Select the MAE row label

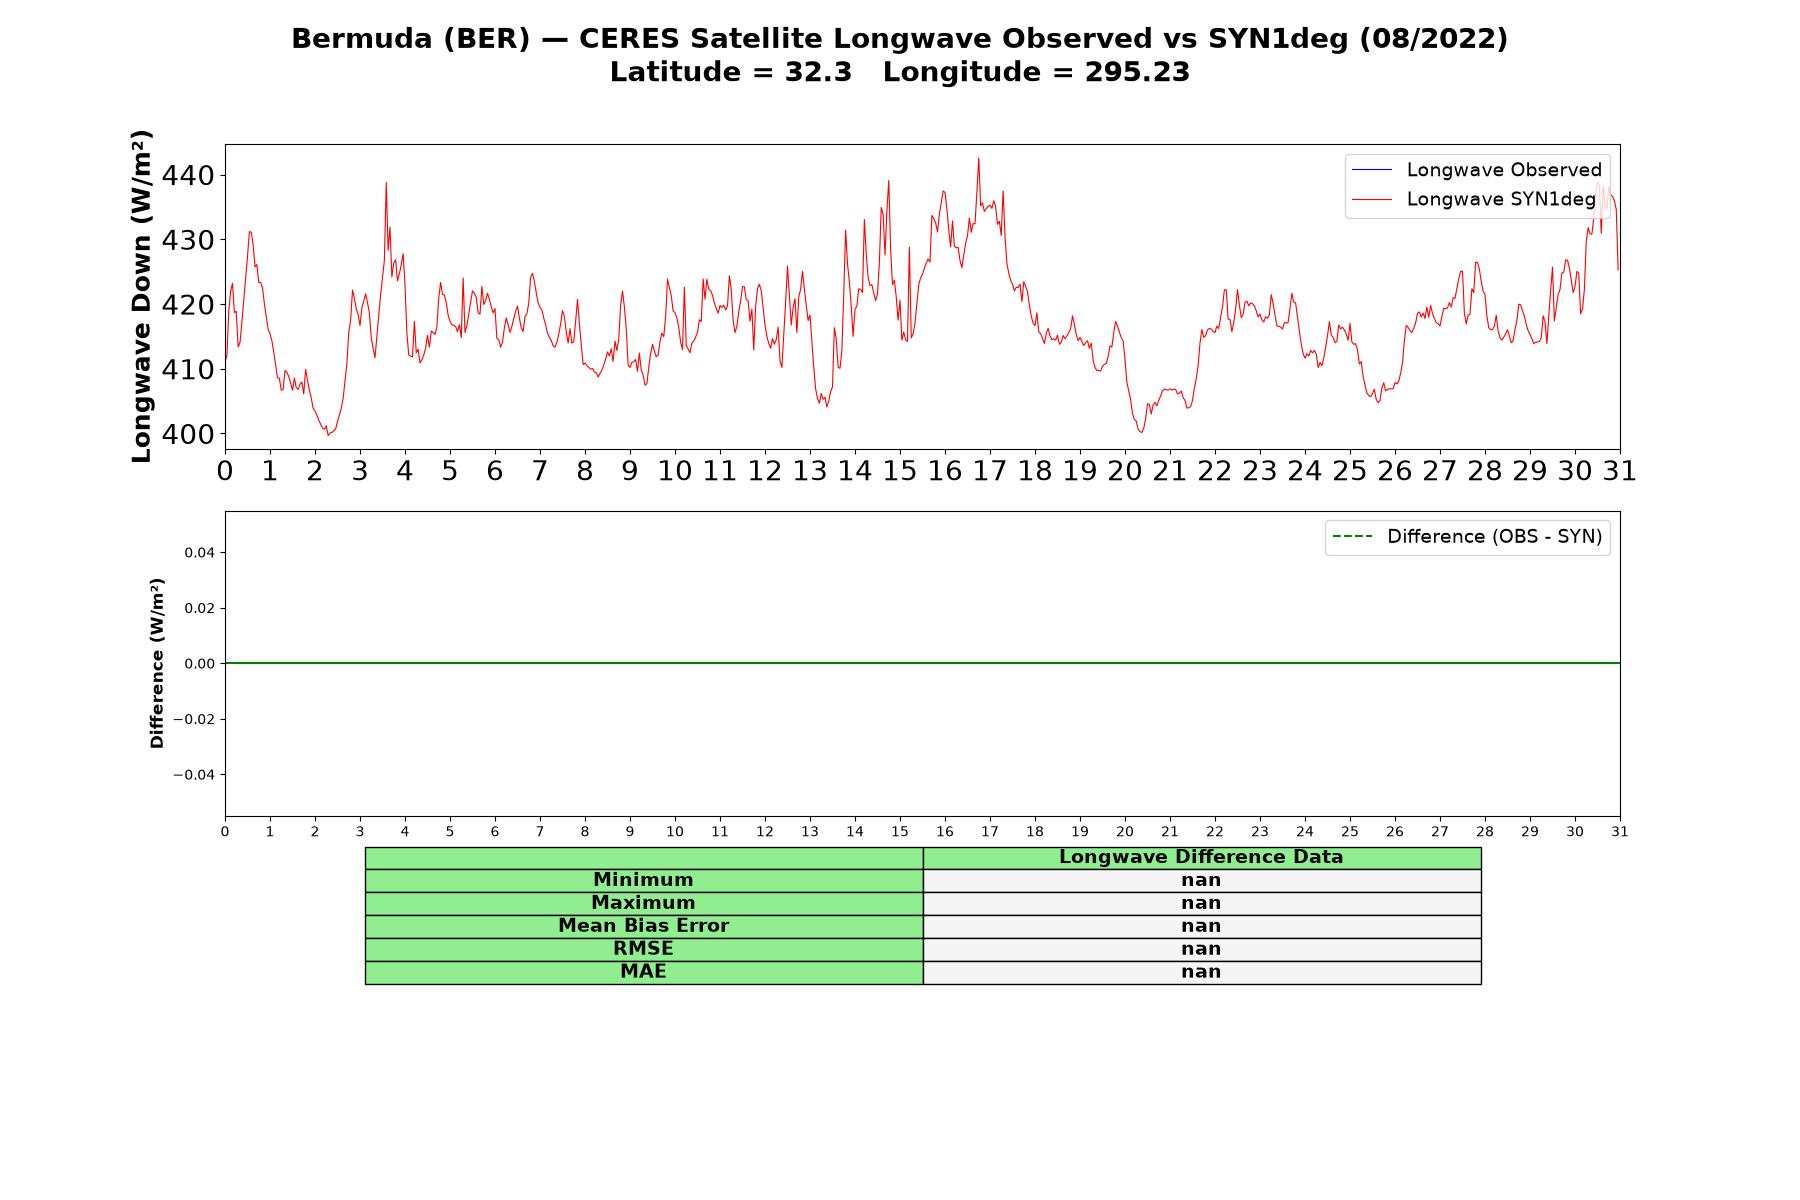pyautogui.click(x=643, y=972)
